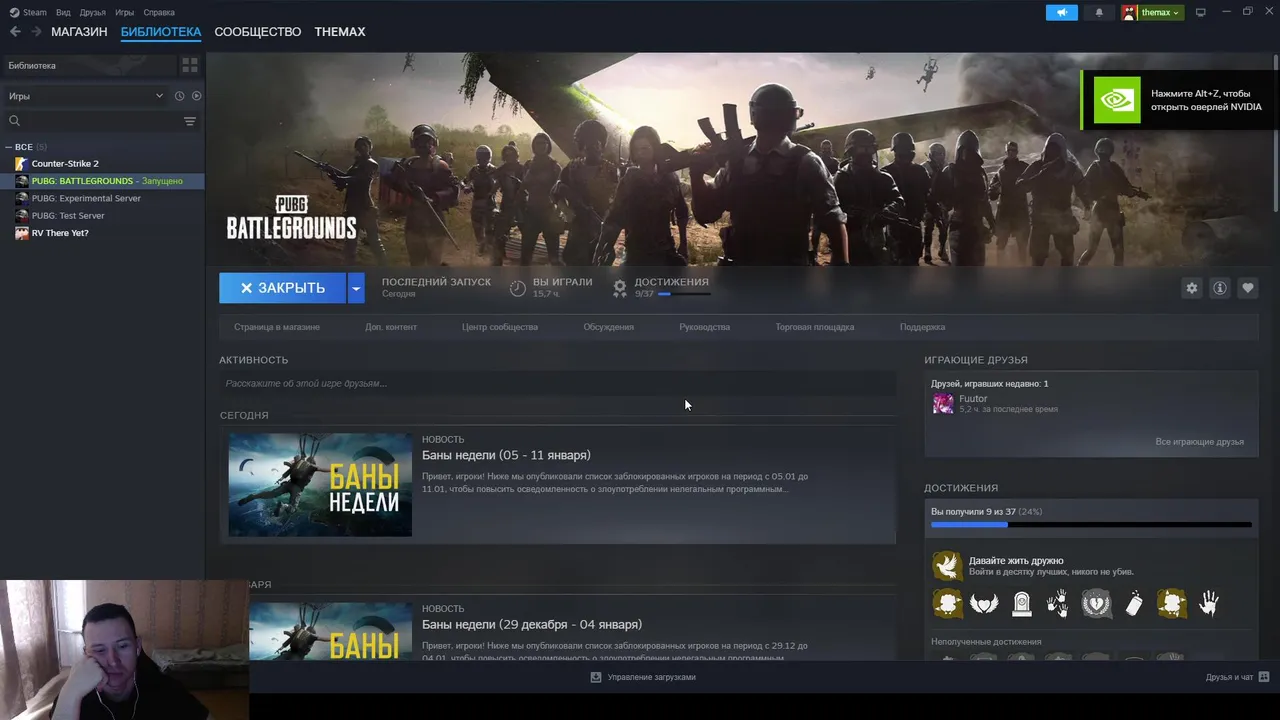1280x720 pixels.
Task: Click the Big Picture mode monitor icon
Action: point(1201,13)
